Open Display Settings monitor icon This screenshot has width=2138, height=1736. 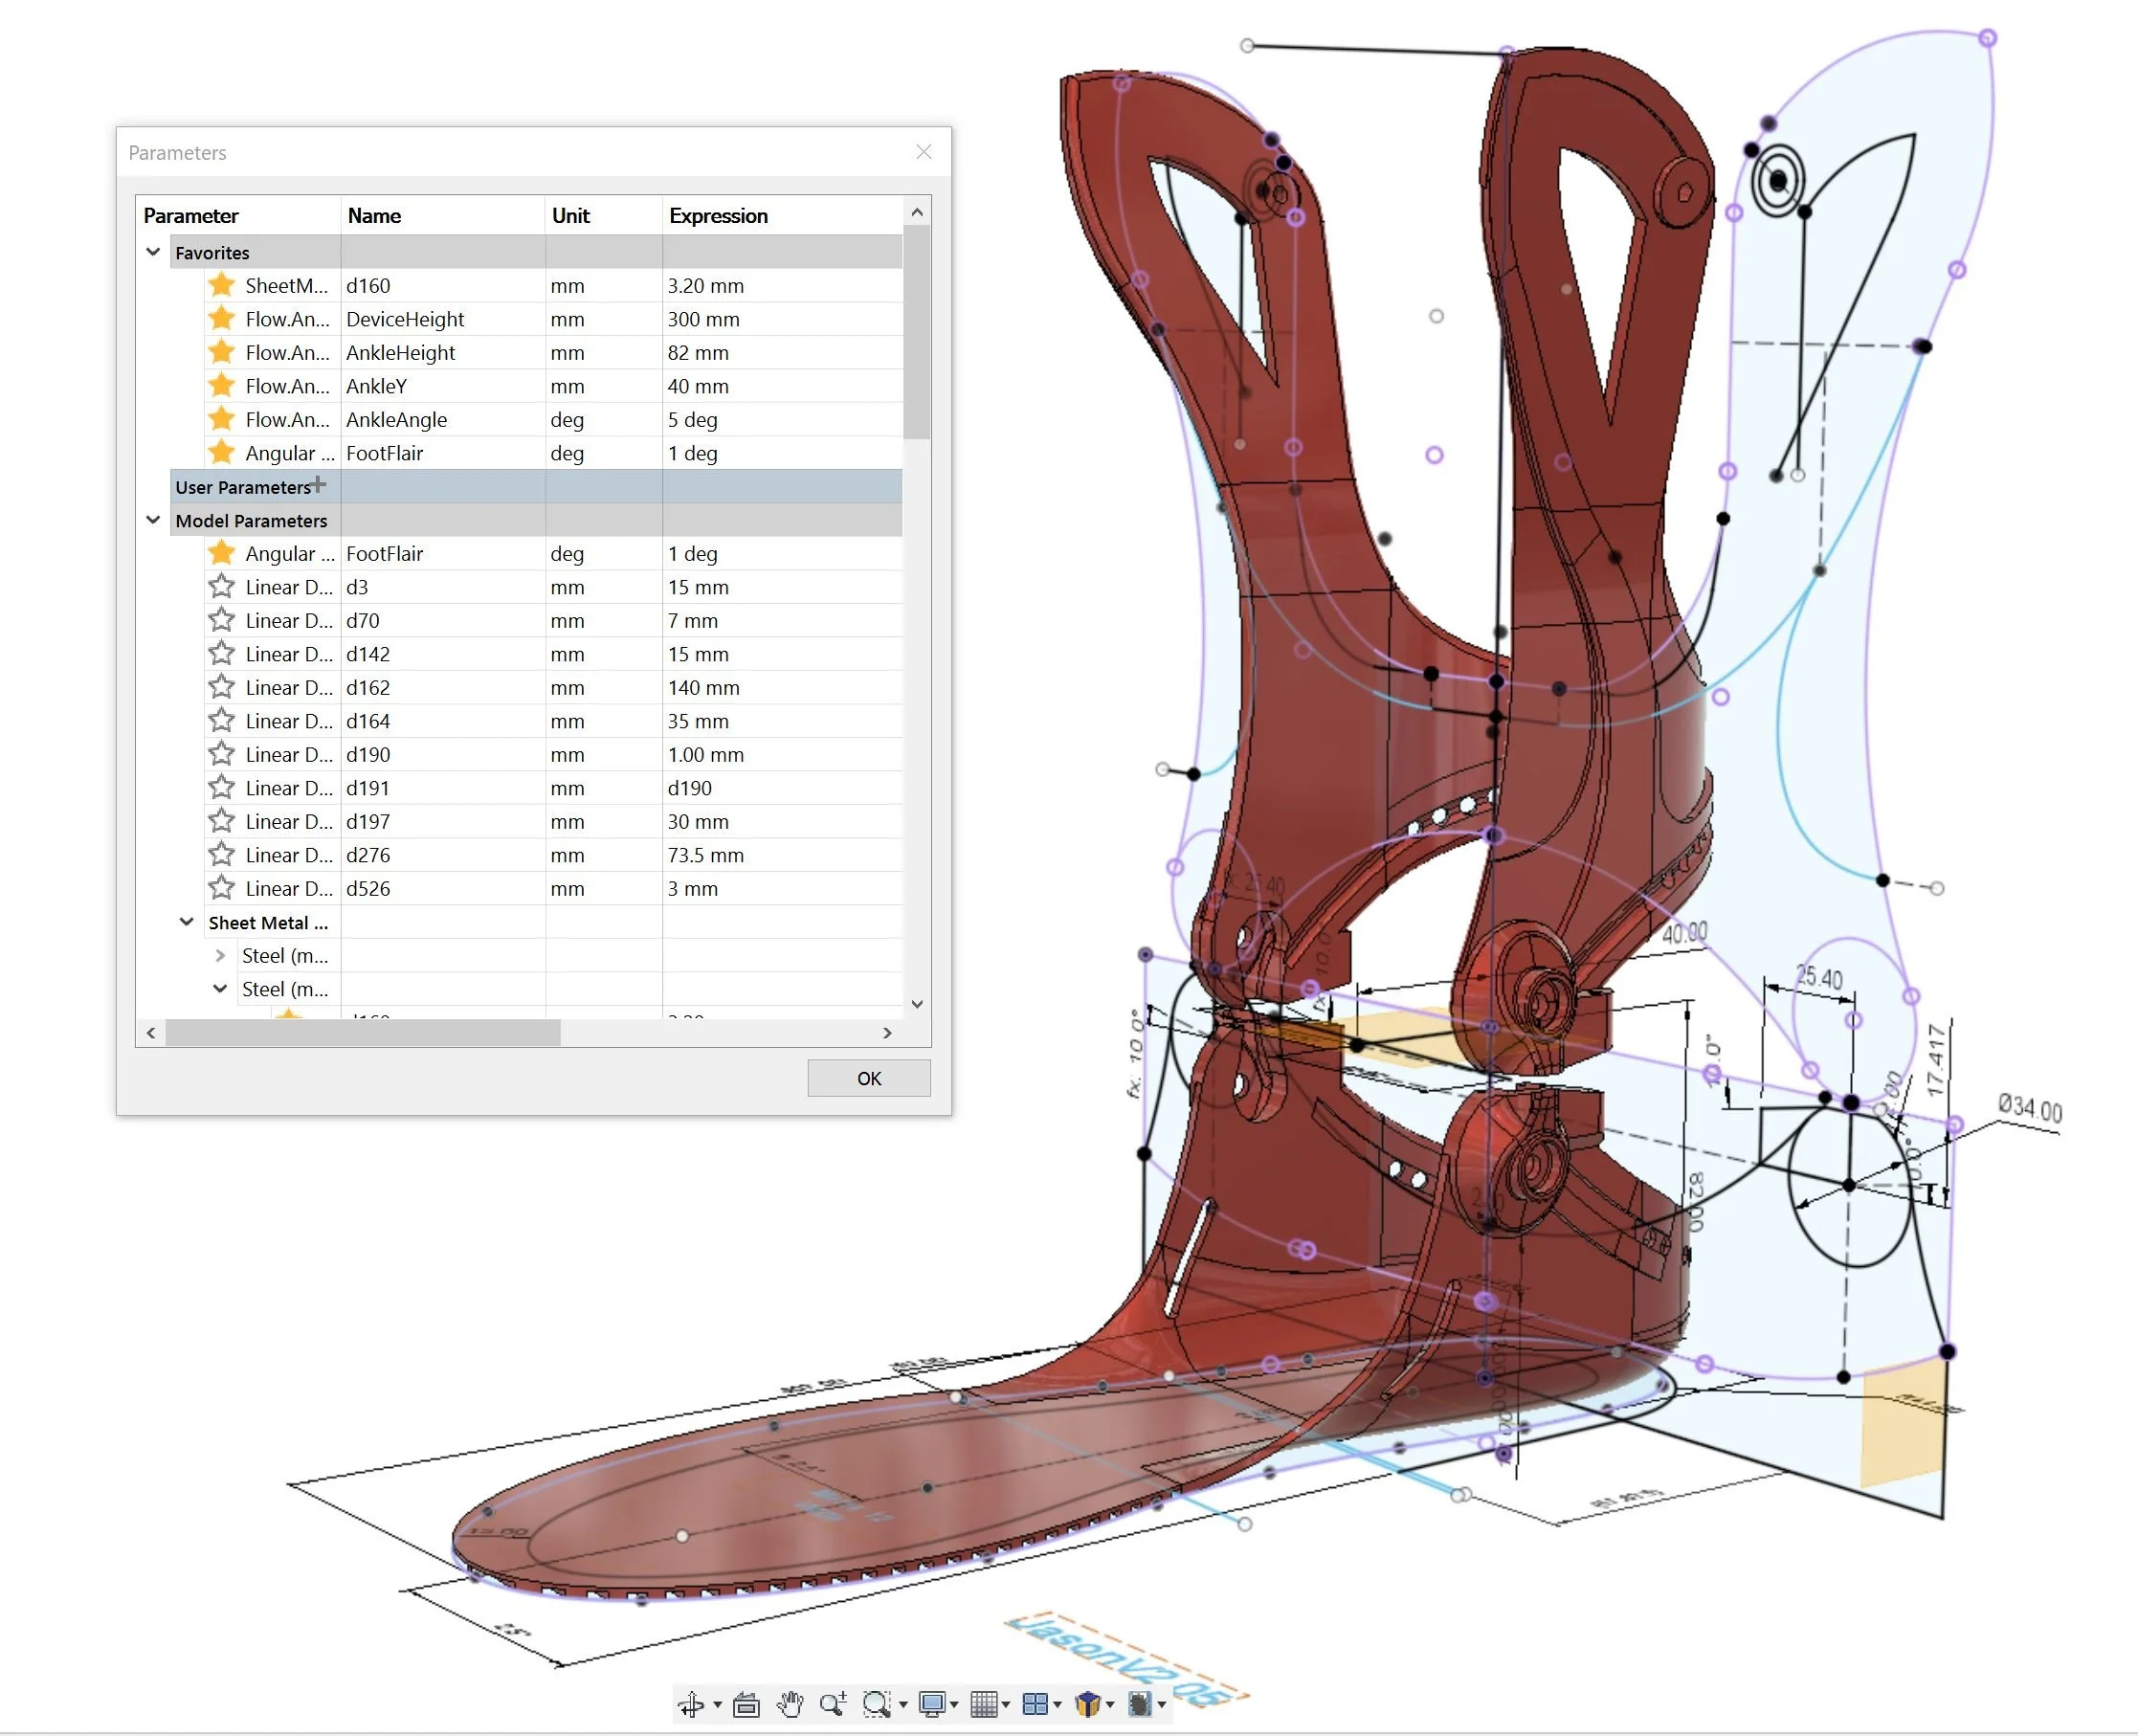(932, 1703)
